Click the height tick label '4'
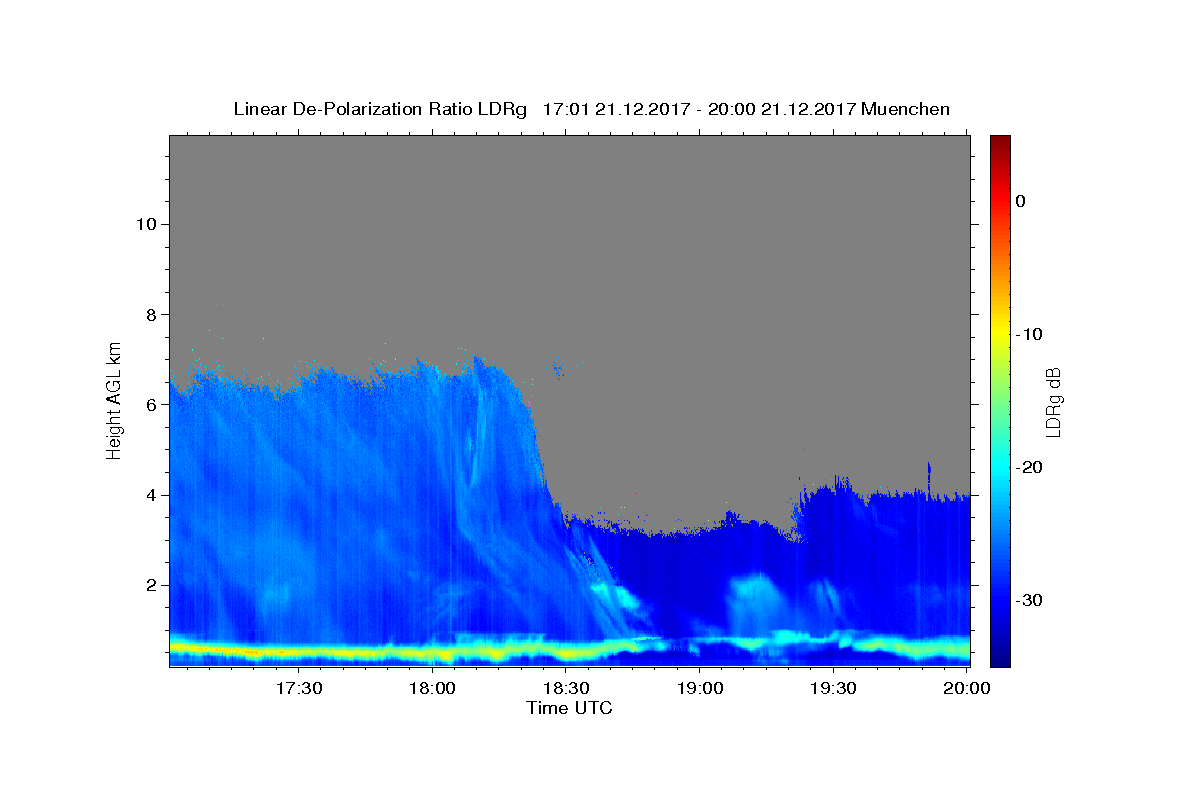This screenshot has width=1200, height=800. tap(149, 495)
